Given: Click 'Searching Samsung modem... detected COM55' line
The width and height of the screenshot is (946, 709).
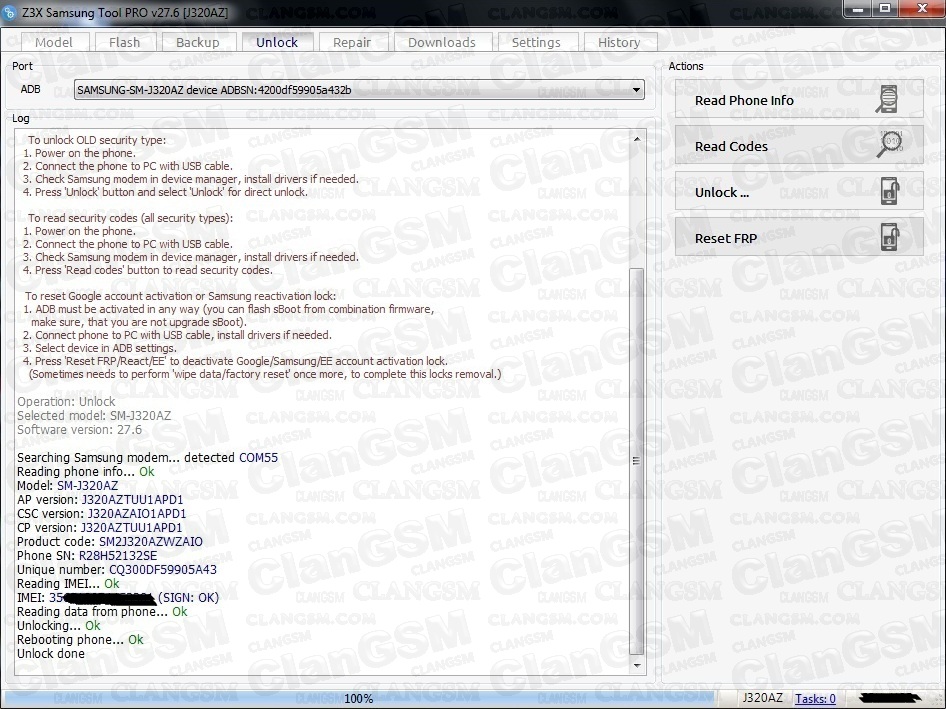Looking at the screenshot, I should (x=147, y=457).
